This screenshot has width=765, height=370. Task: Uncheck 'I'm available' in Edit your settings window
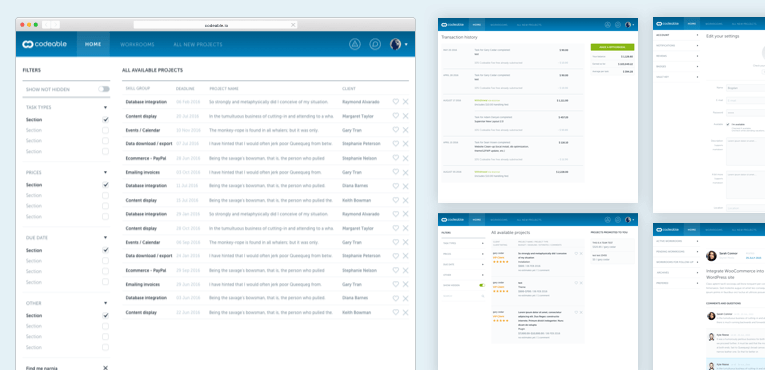coord(728,124)
